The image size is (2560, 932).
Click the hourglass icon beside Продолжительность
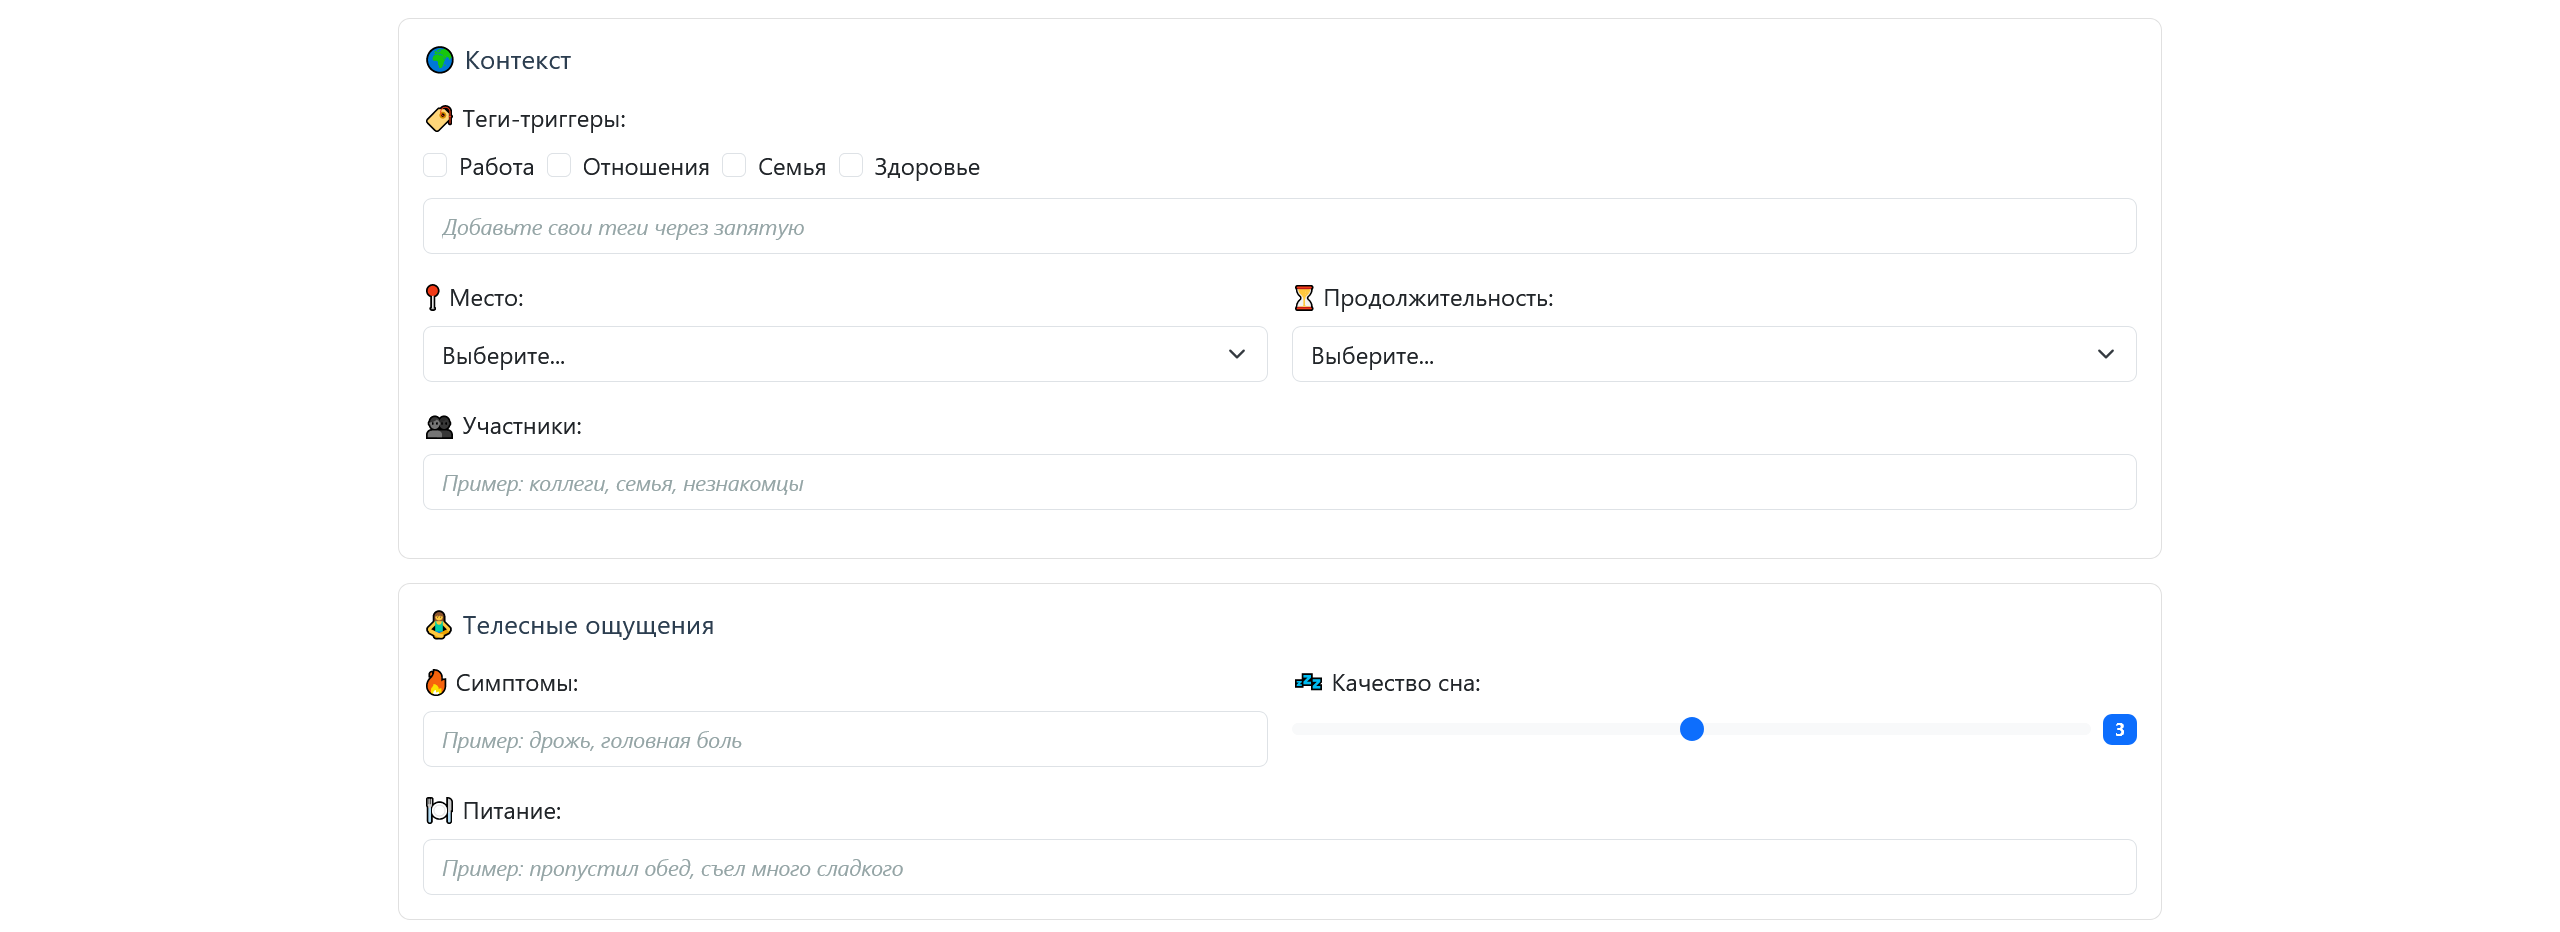click(x=1304, y=297)
